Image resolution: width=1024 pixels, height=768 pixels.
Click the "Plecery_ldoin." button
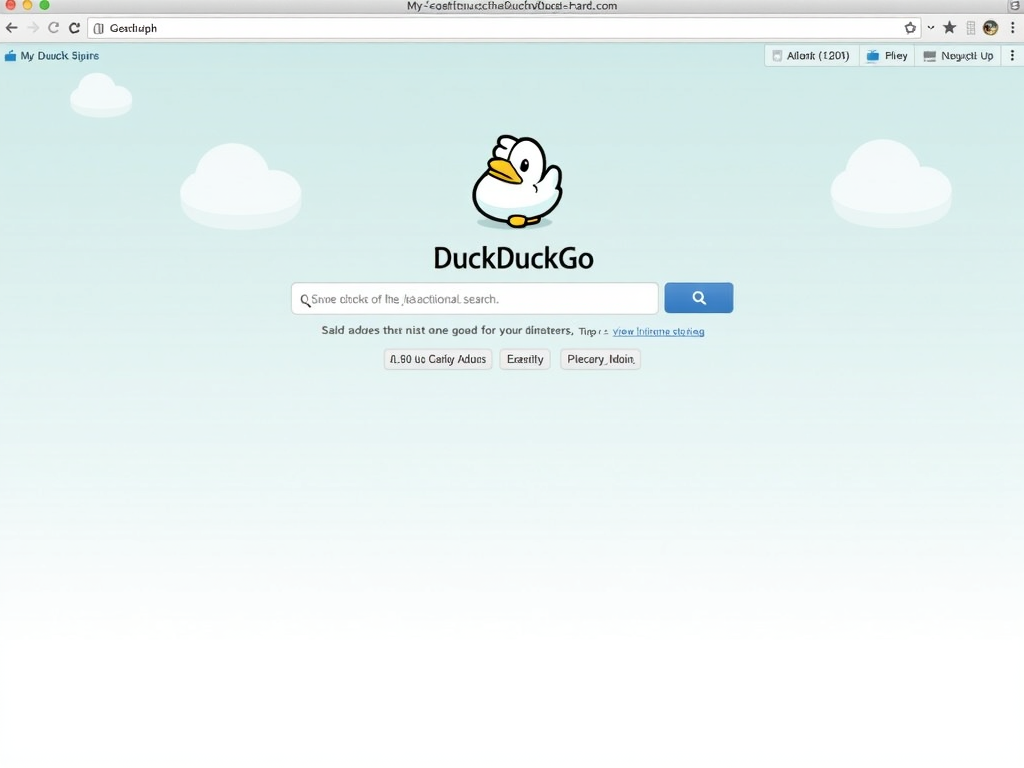tap(600, 359)
